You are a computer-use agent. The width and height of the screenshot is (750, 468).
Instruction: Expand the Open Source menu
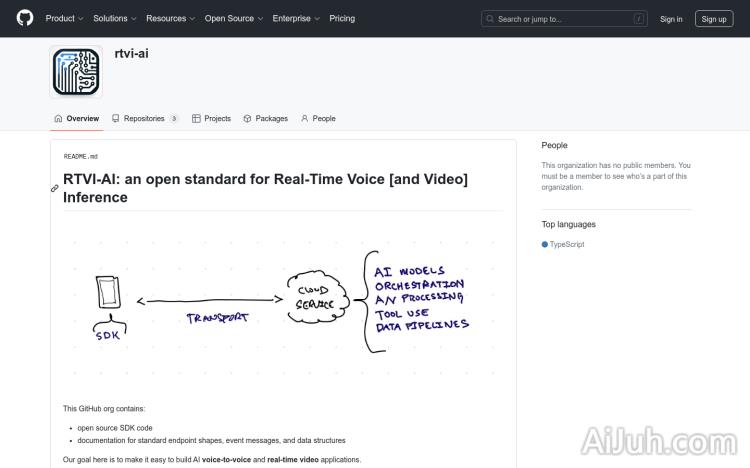[234, 18]
